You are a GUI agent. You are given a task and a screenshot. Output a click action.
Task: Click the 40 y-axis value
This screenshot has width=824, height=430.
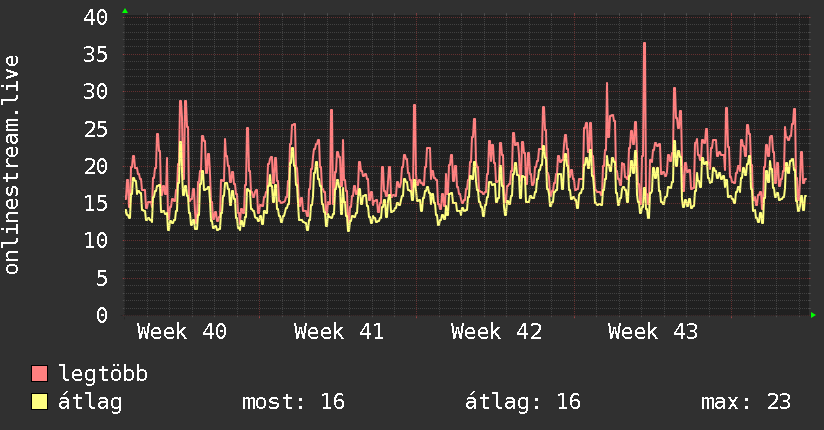point(96,17)
